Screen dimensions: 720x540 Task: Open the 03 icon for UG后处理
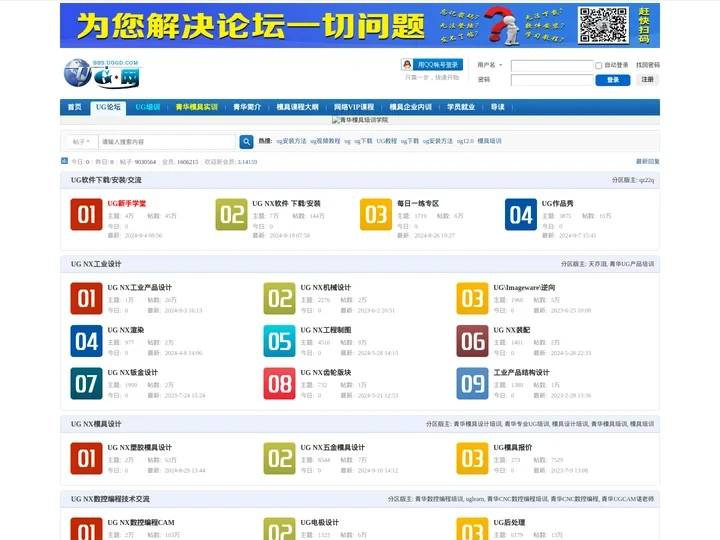[x=472, y=529]
